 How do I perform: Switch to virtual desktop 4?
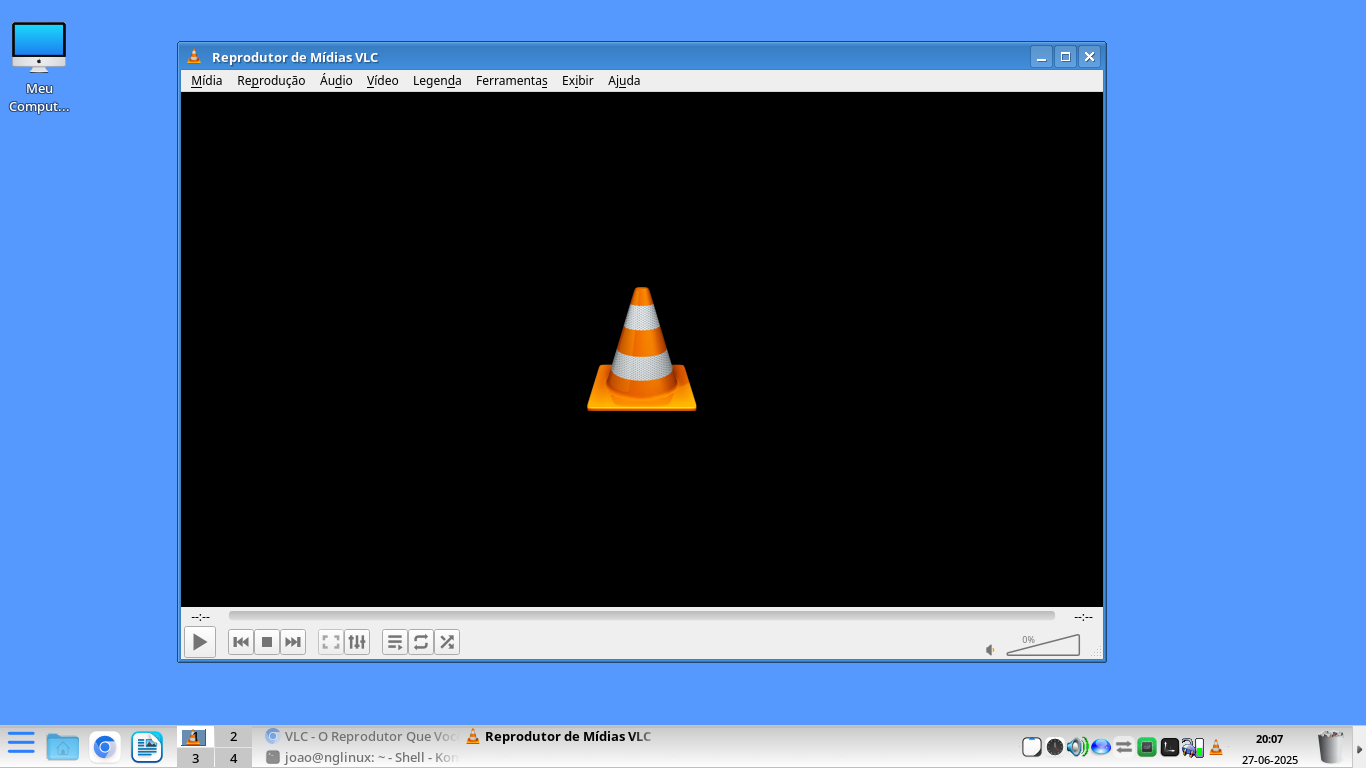pyautogui.click(x=234, y=758)
